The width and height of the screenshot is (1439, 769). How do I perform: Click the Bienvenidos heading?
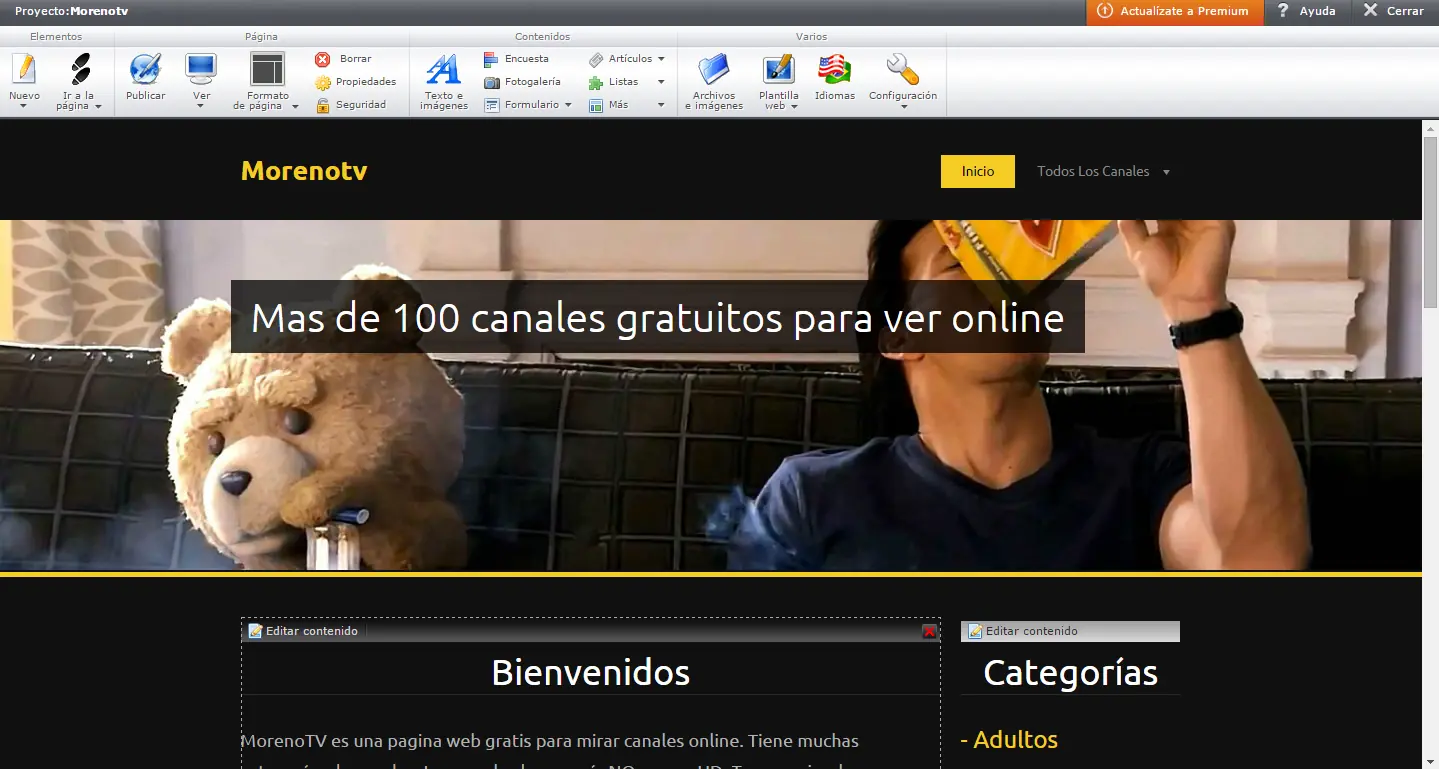click(590, 672)
